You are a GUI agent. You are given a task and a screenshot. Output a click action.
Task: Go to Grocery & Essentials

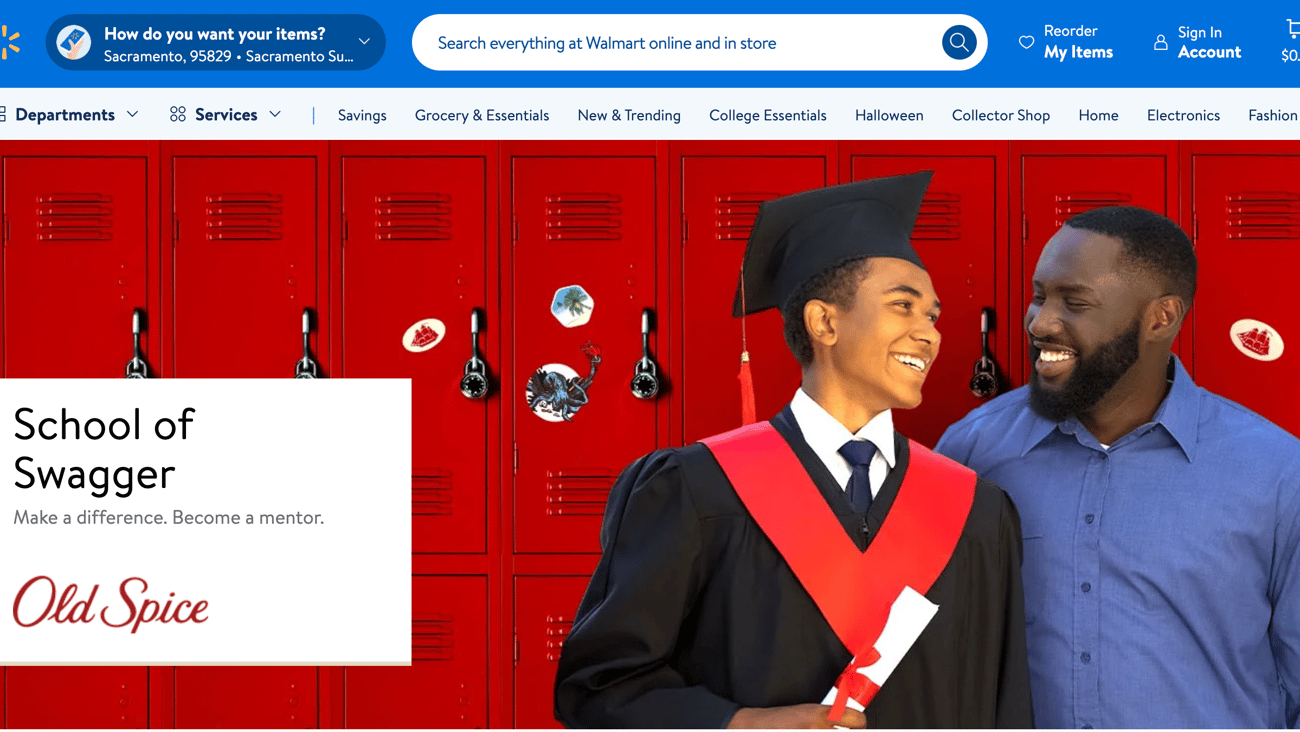point(482,115)
